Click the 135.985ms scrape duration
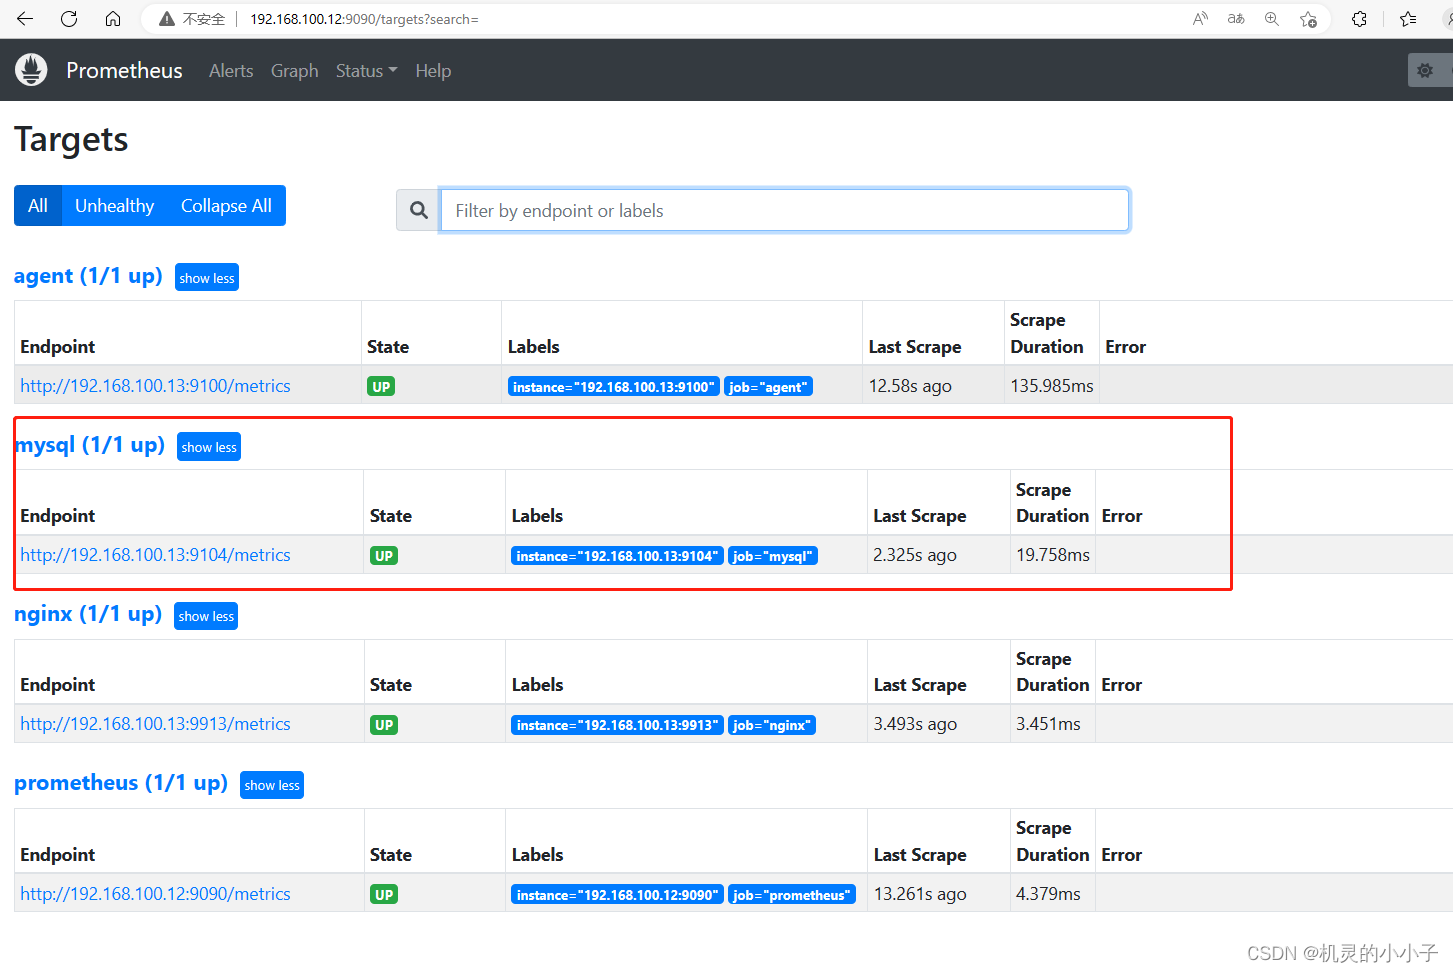The width and height of the screenshot is (1453, 972). tap(1052, 386)
